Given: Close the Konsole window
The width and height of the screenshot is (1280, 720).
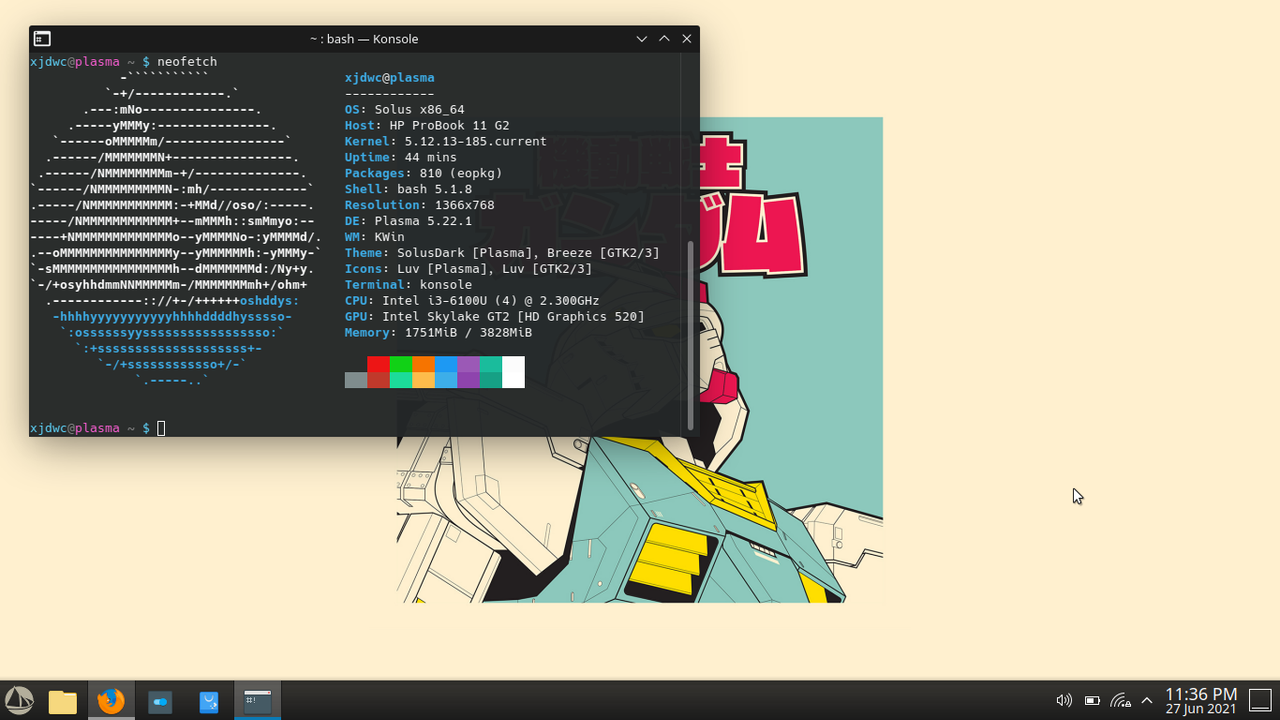Looking at the screenshot, I should click(687, 39).
